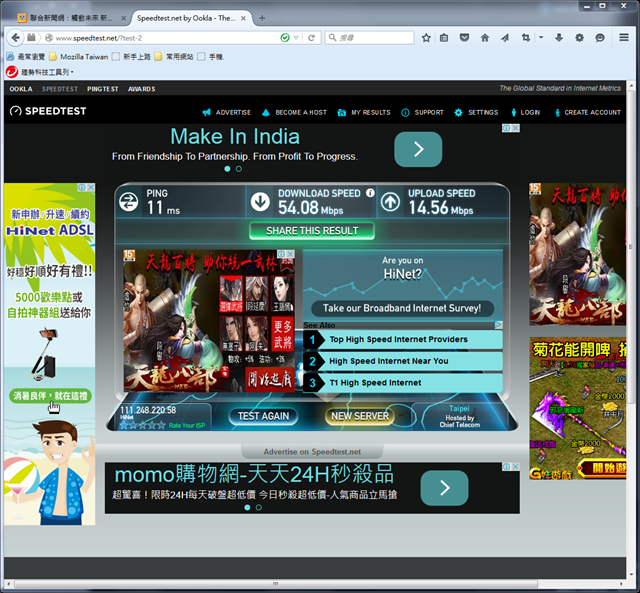Open Top High Speed Internet Providers link

click(402, 340)
